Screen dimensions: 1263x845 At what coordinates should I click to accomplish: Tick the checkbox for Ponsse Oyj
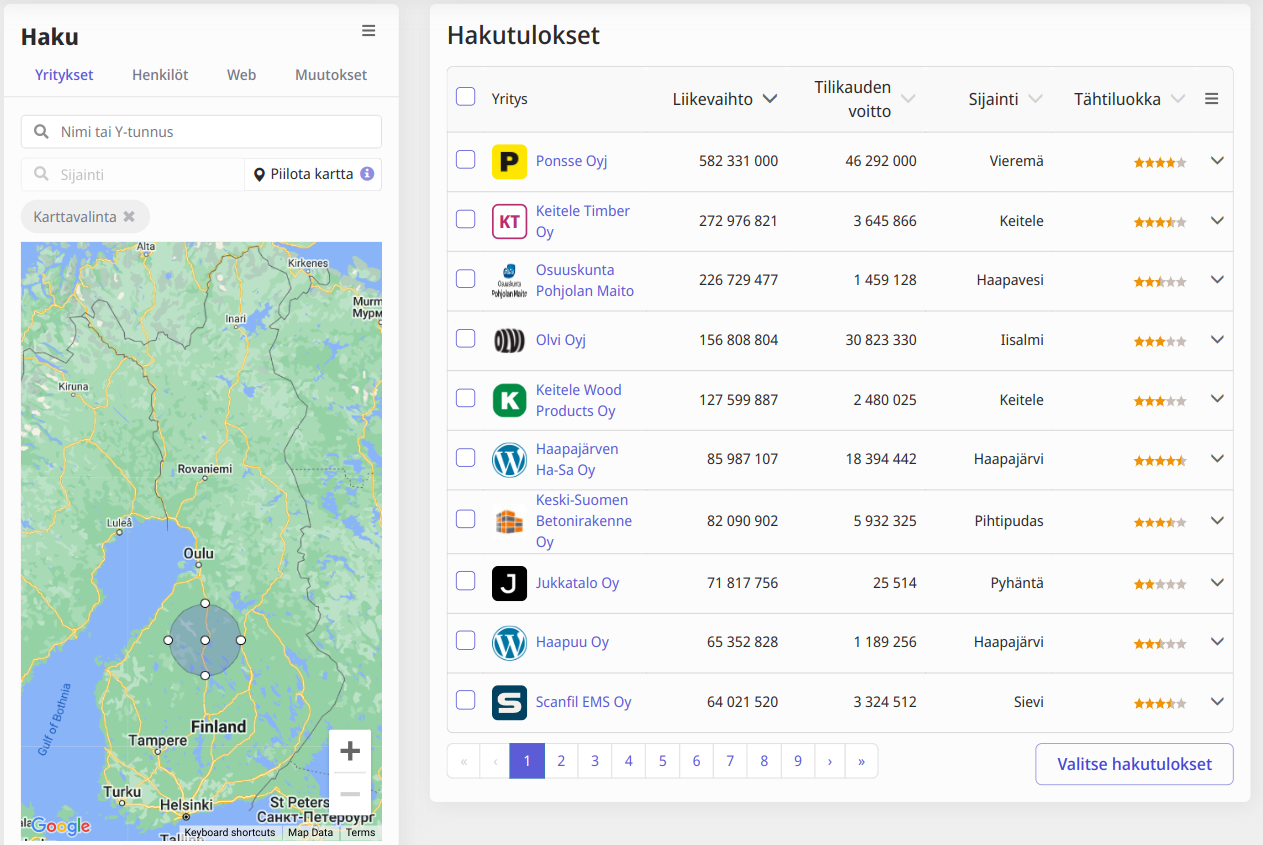[465, 159]
